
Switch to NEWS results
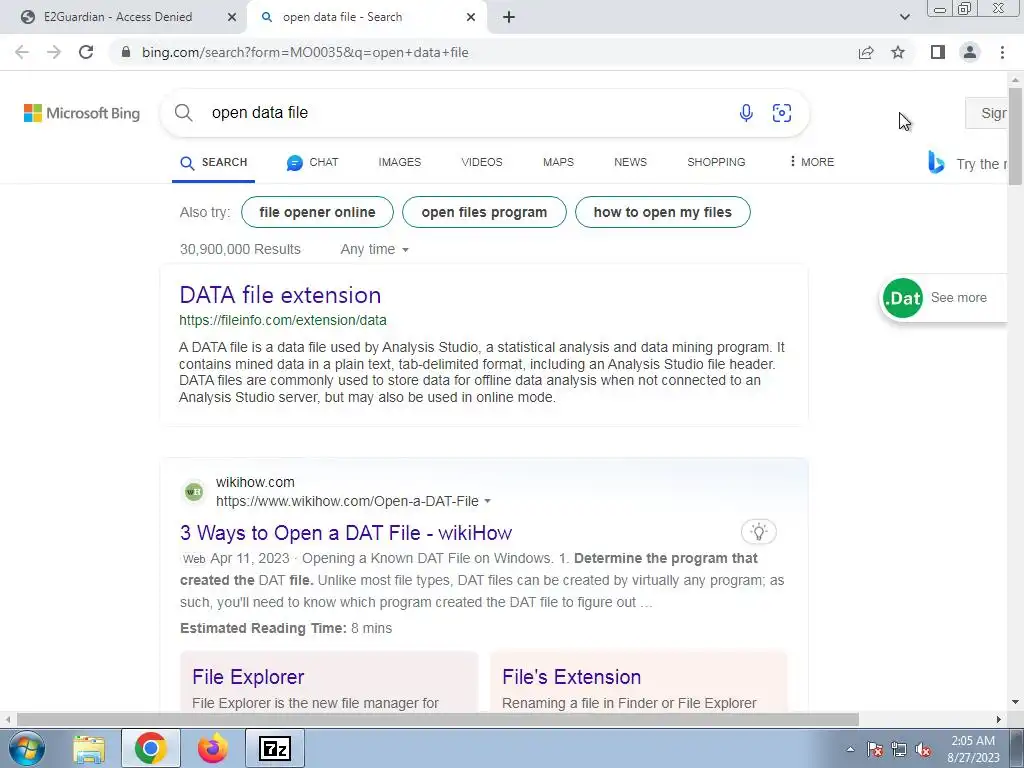[630, 162]
